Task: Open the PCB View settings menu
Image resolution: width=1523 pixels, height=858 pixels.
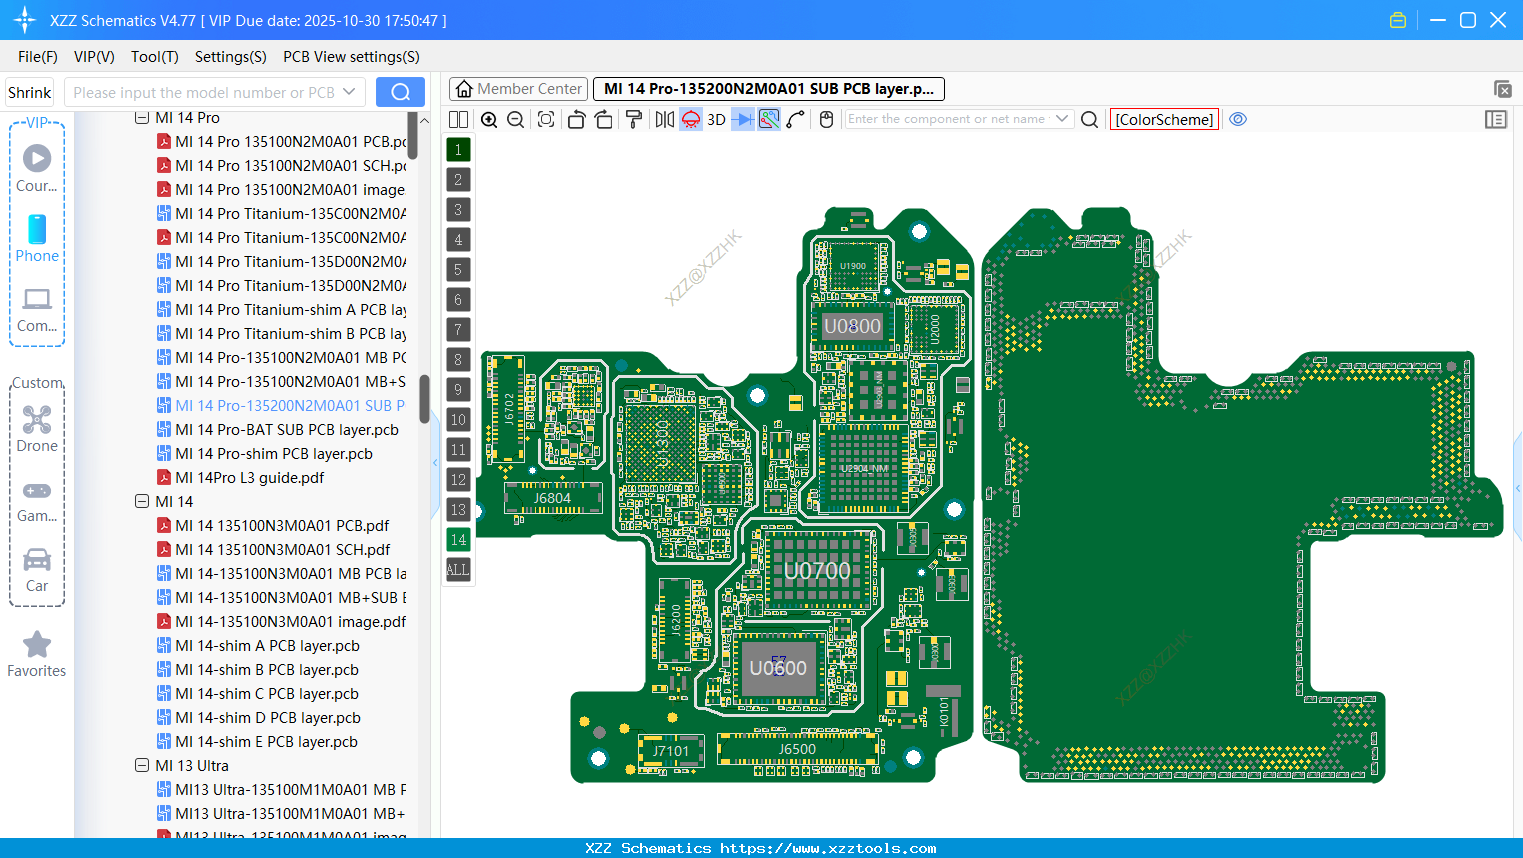Action: pyautogui.click(x=351, y=57)
